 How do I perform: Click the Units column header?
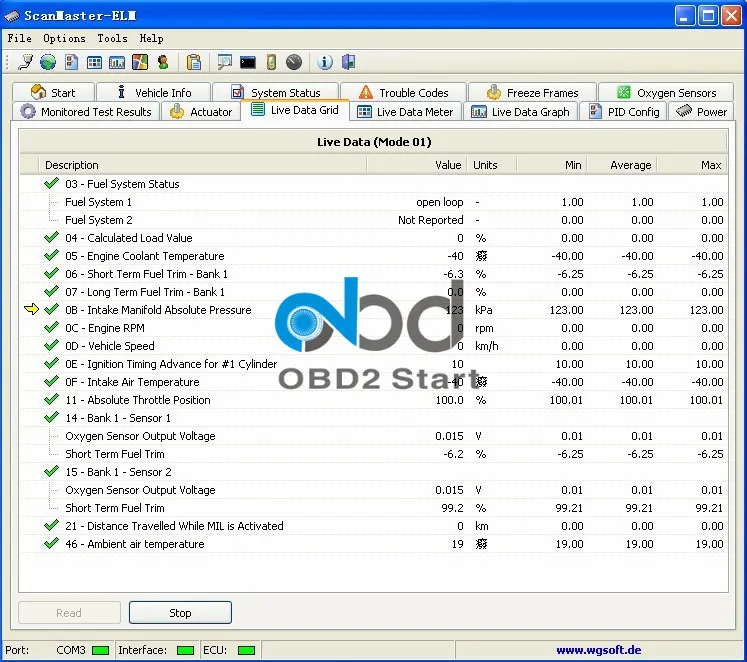pyautogui.click(x=492, y=165)
